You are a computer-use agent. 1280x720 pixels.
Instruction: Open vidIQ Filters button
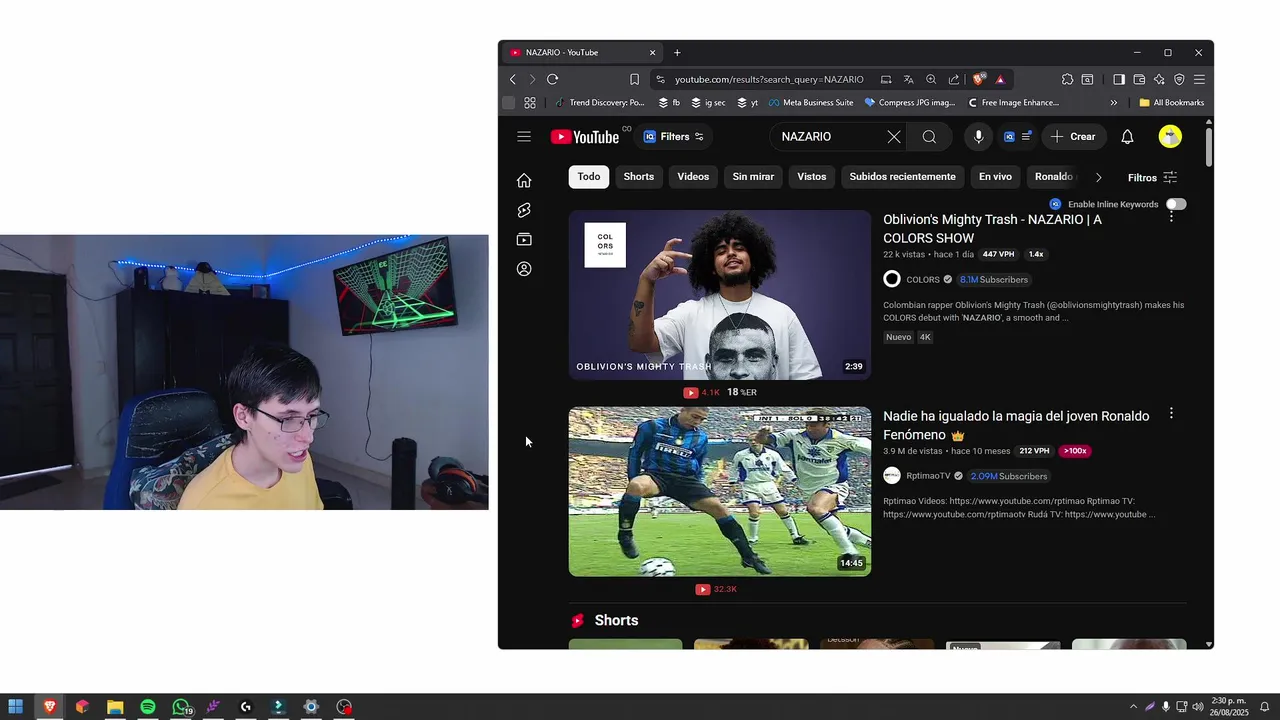coord(674,137)
